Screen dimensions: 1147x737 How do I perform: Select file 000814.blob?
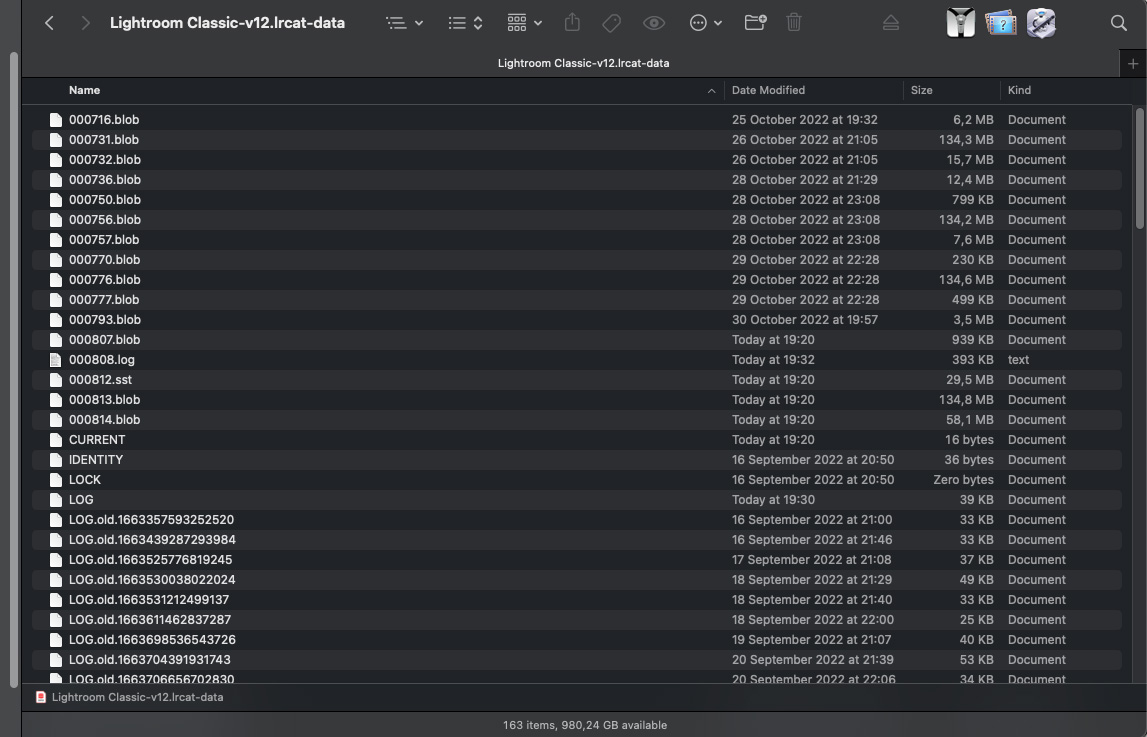(577, 420)
